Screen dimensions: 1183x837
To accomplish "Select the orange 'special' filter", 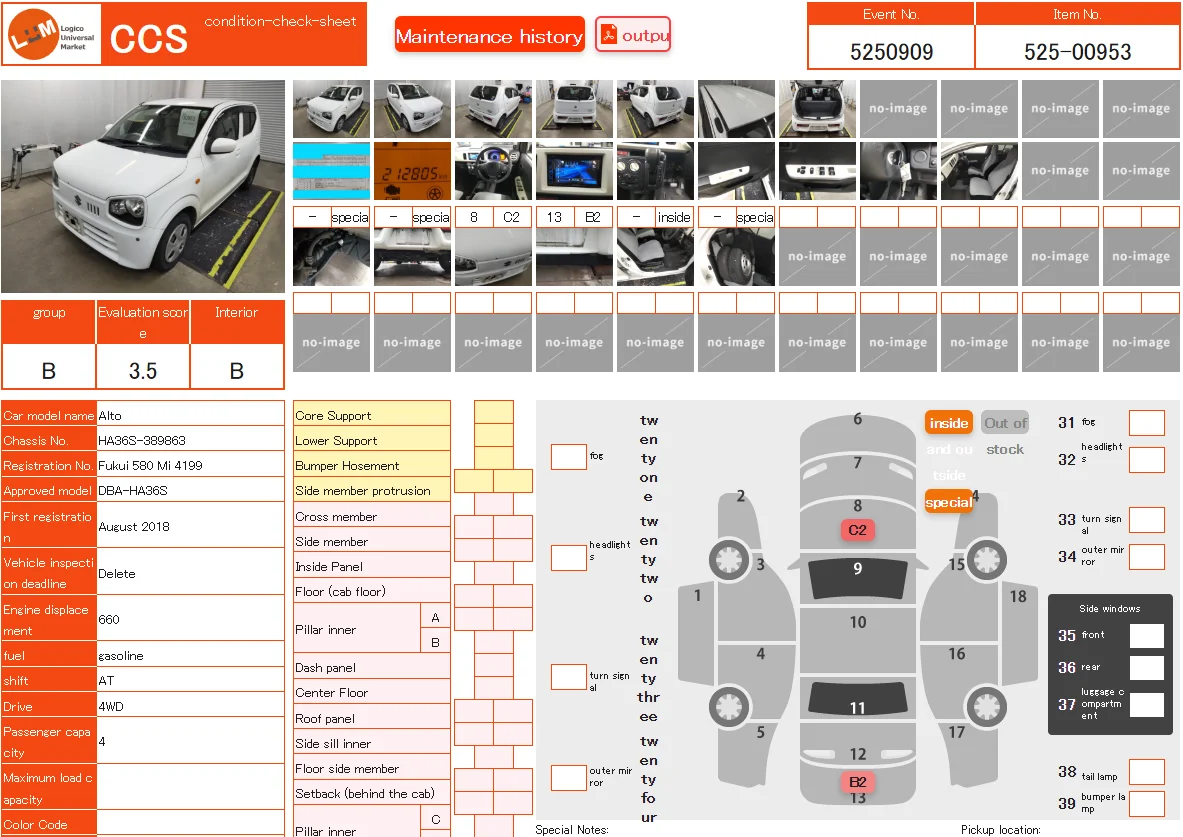I will pyautogui.click(x=948, y=502).
